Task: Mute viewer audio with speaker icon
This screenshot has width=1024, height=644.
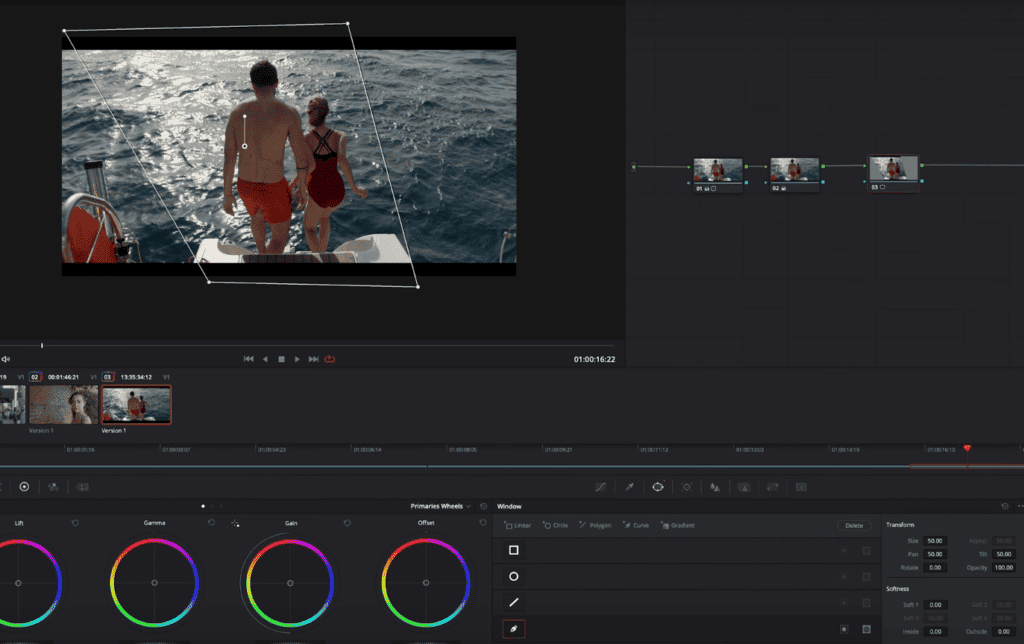Action: pyautogui.click(x=5, y=359)
